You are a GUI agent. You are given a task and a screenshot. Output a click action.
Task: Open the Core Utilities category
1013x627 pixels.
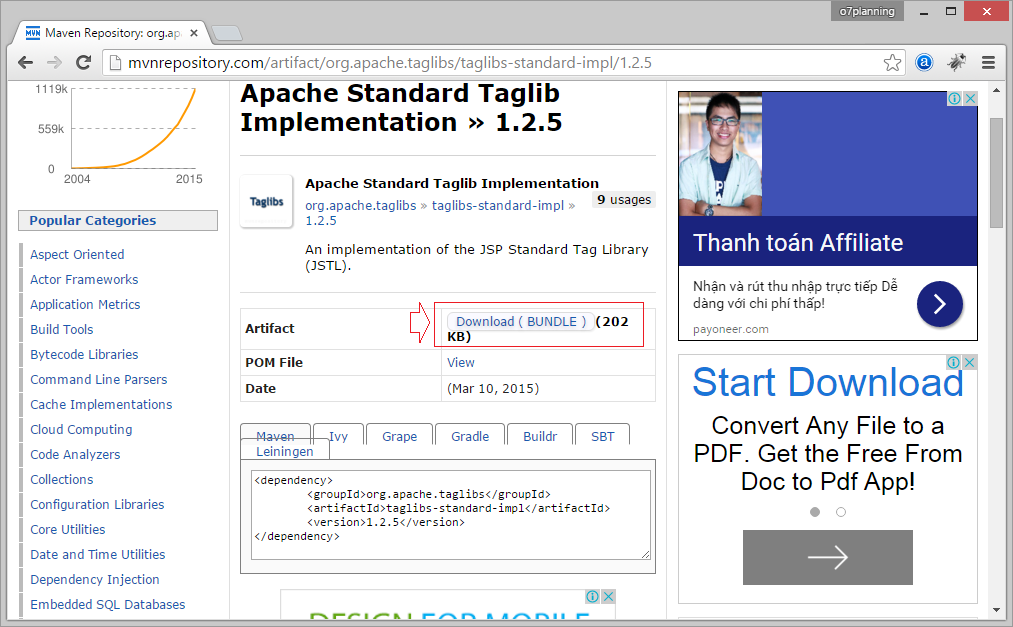(x=67, y=529)
